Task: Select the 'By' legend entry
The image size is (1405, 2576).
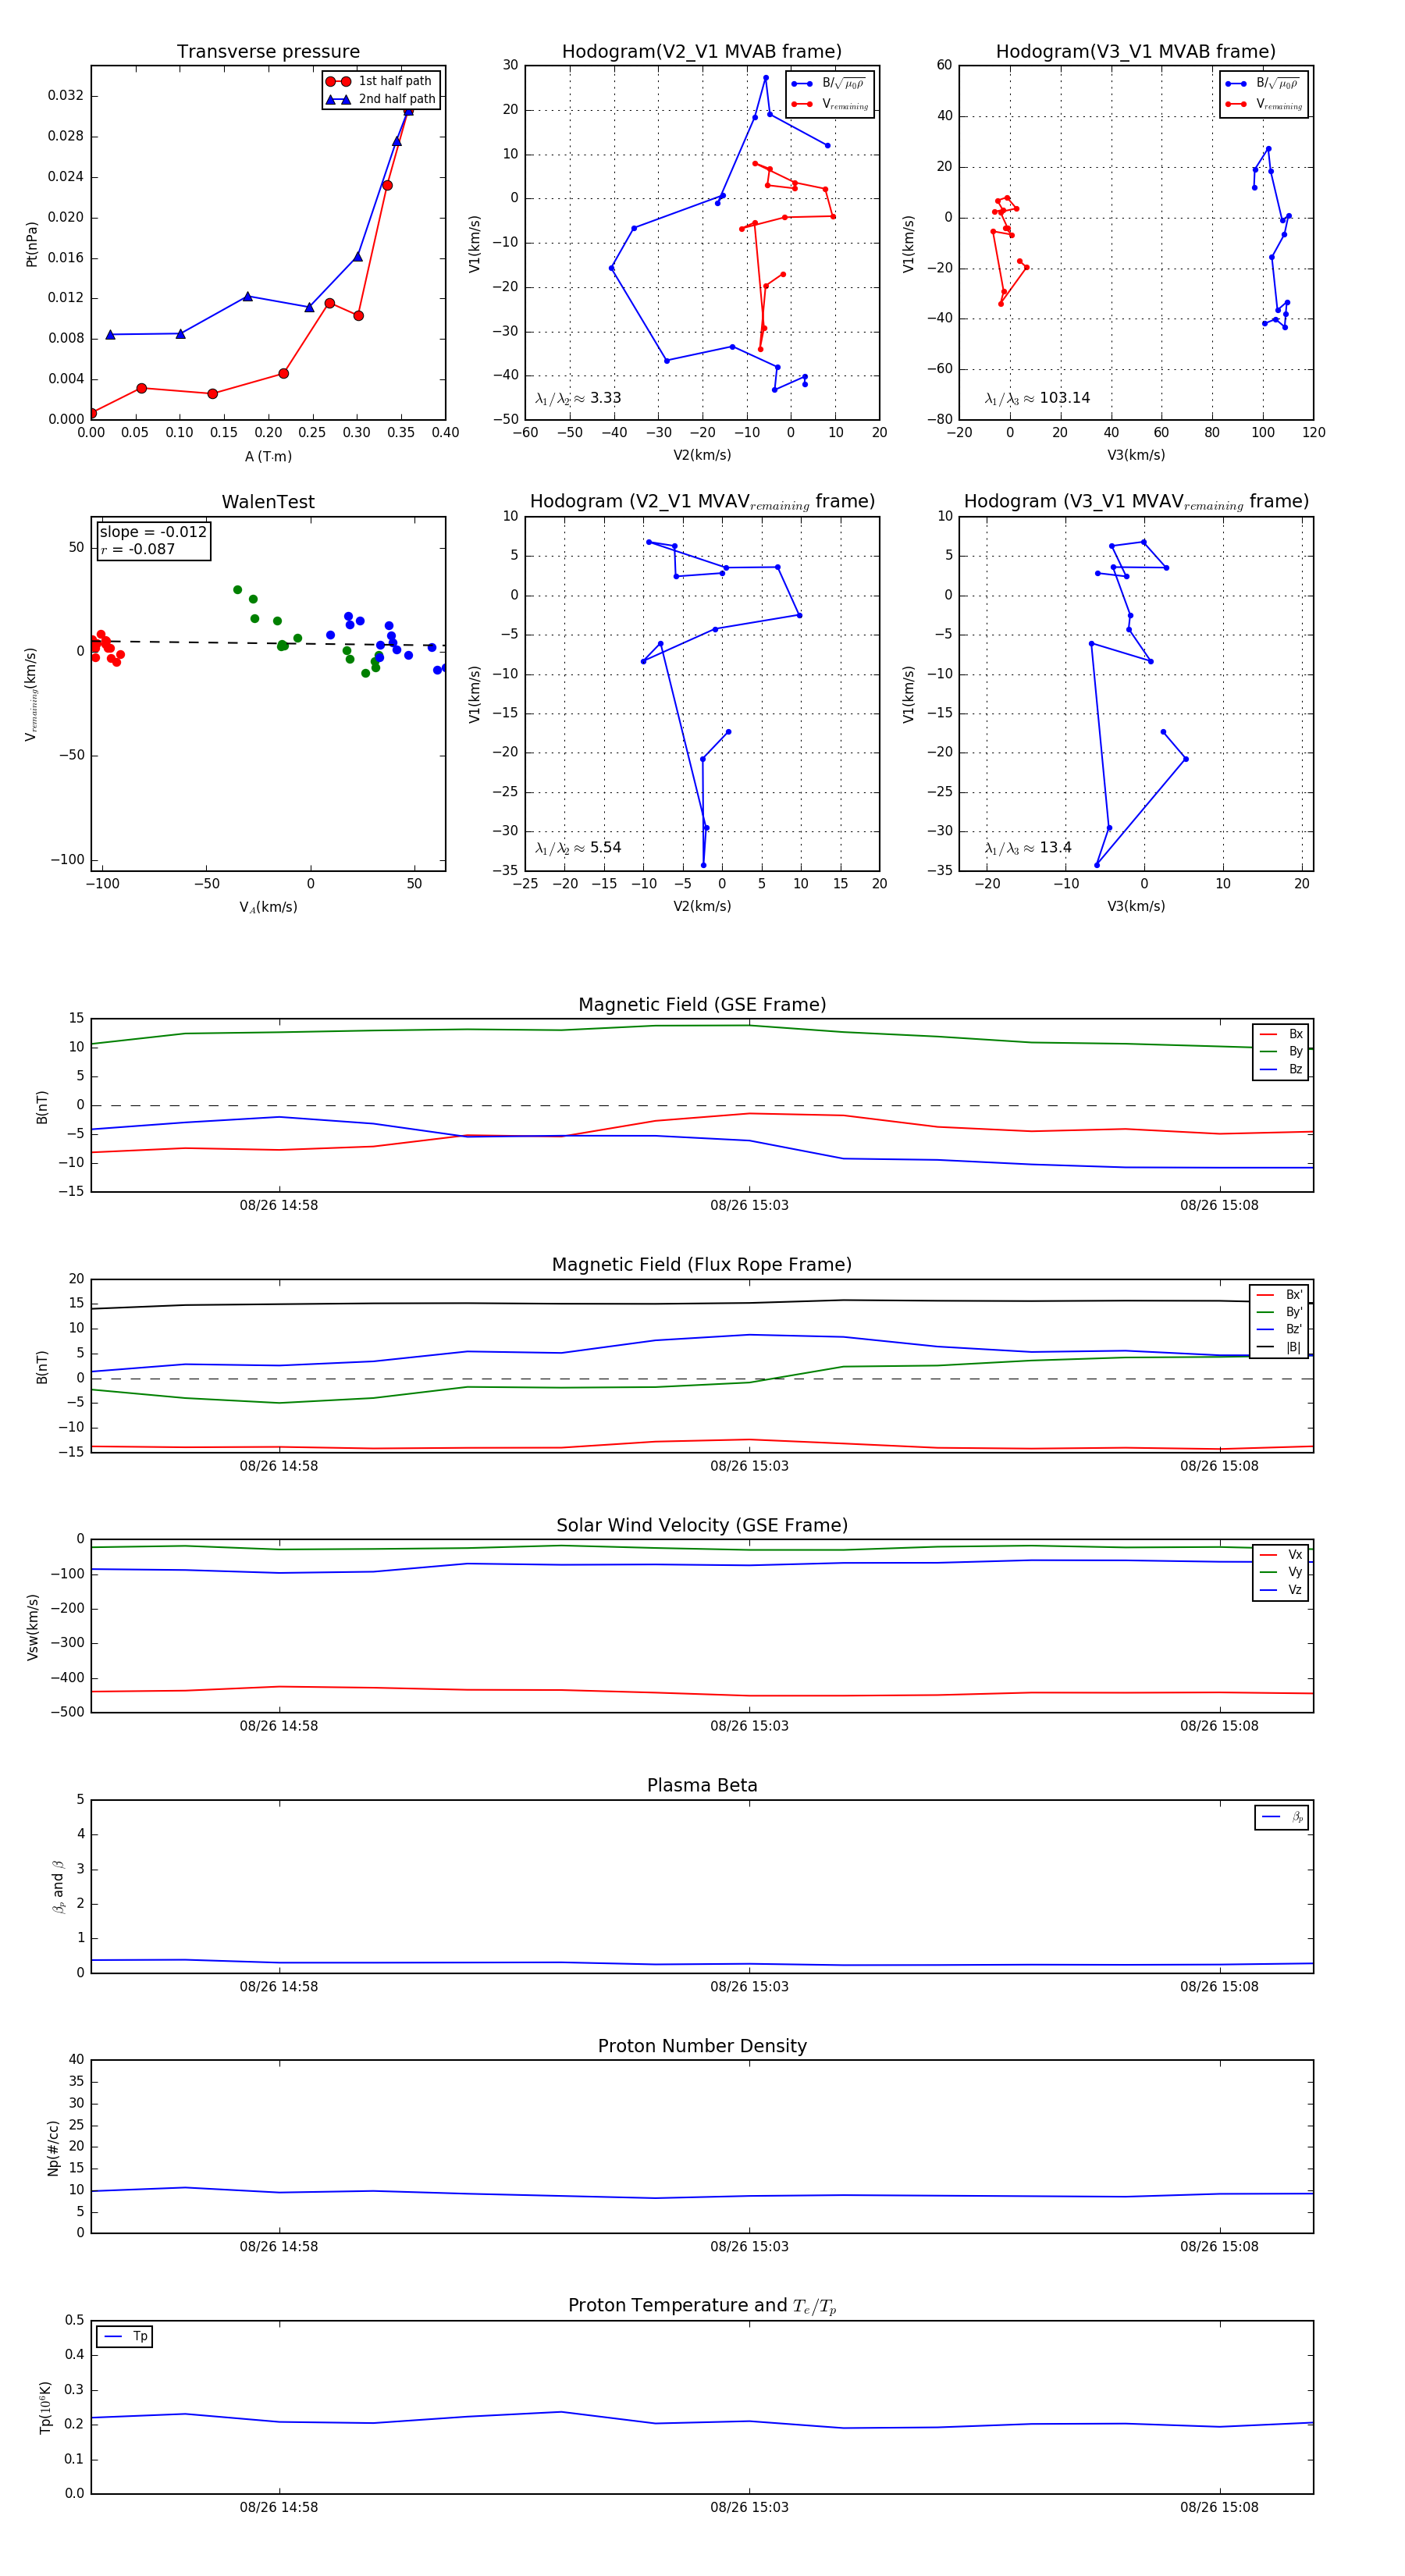Action: 1281,1052
